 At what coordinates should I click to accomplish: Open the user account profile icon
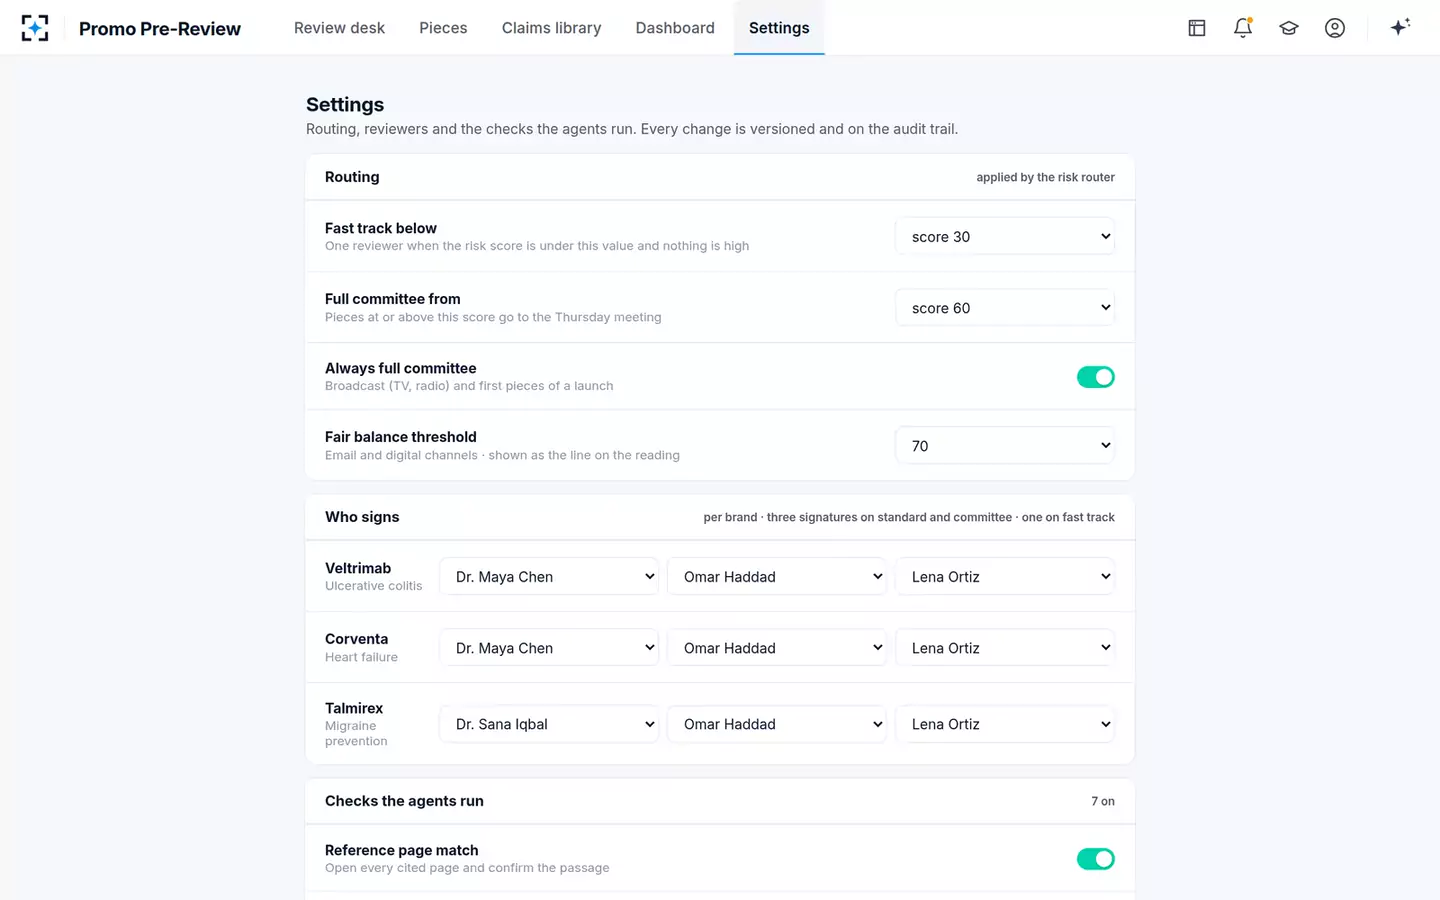tap(1335, 28)
